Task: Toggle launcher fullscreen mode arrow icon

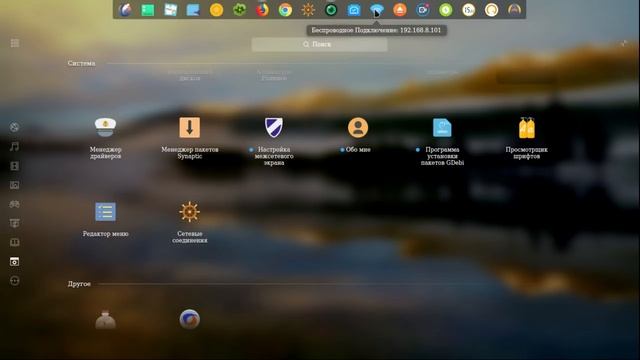Action: pos(624,43)
